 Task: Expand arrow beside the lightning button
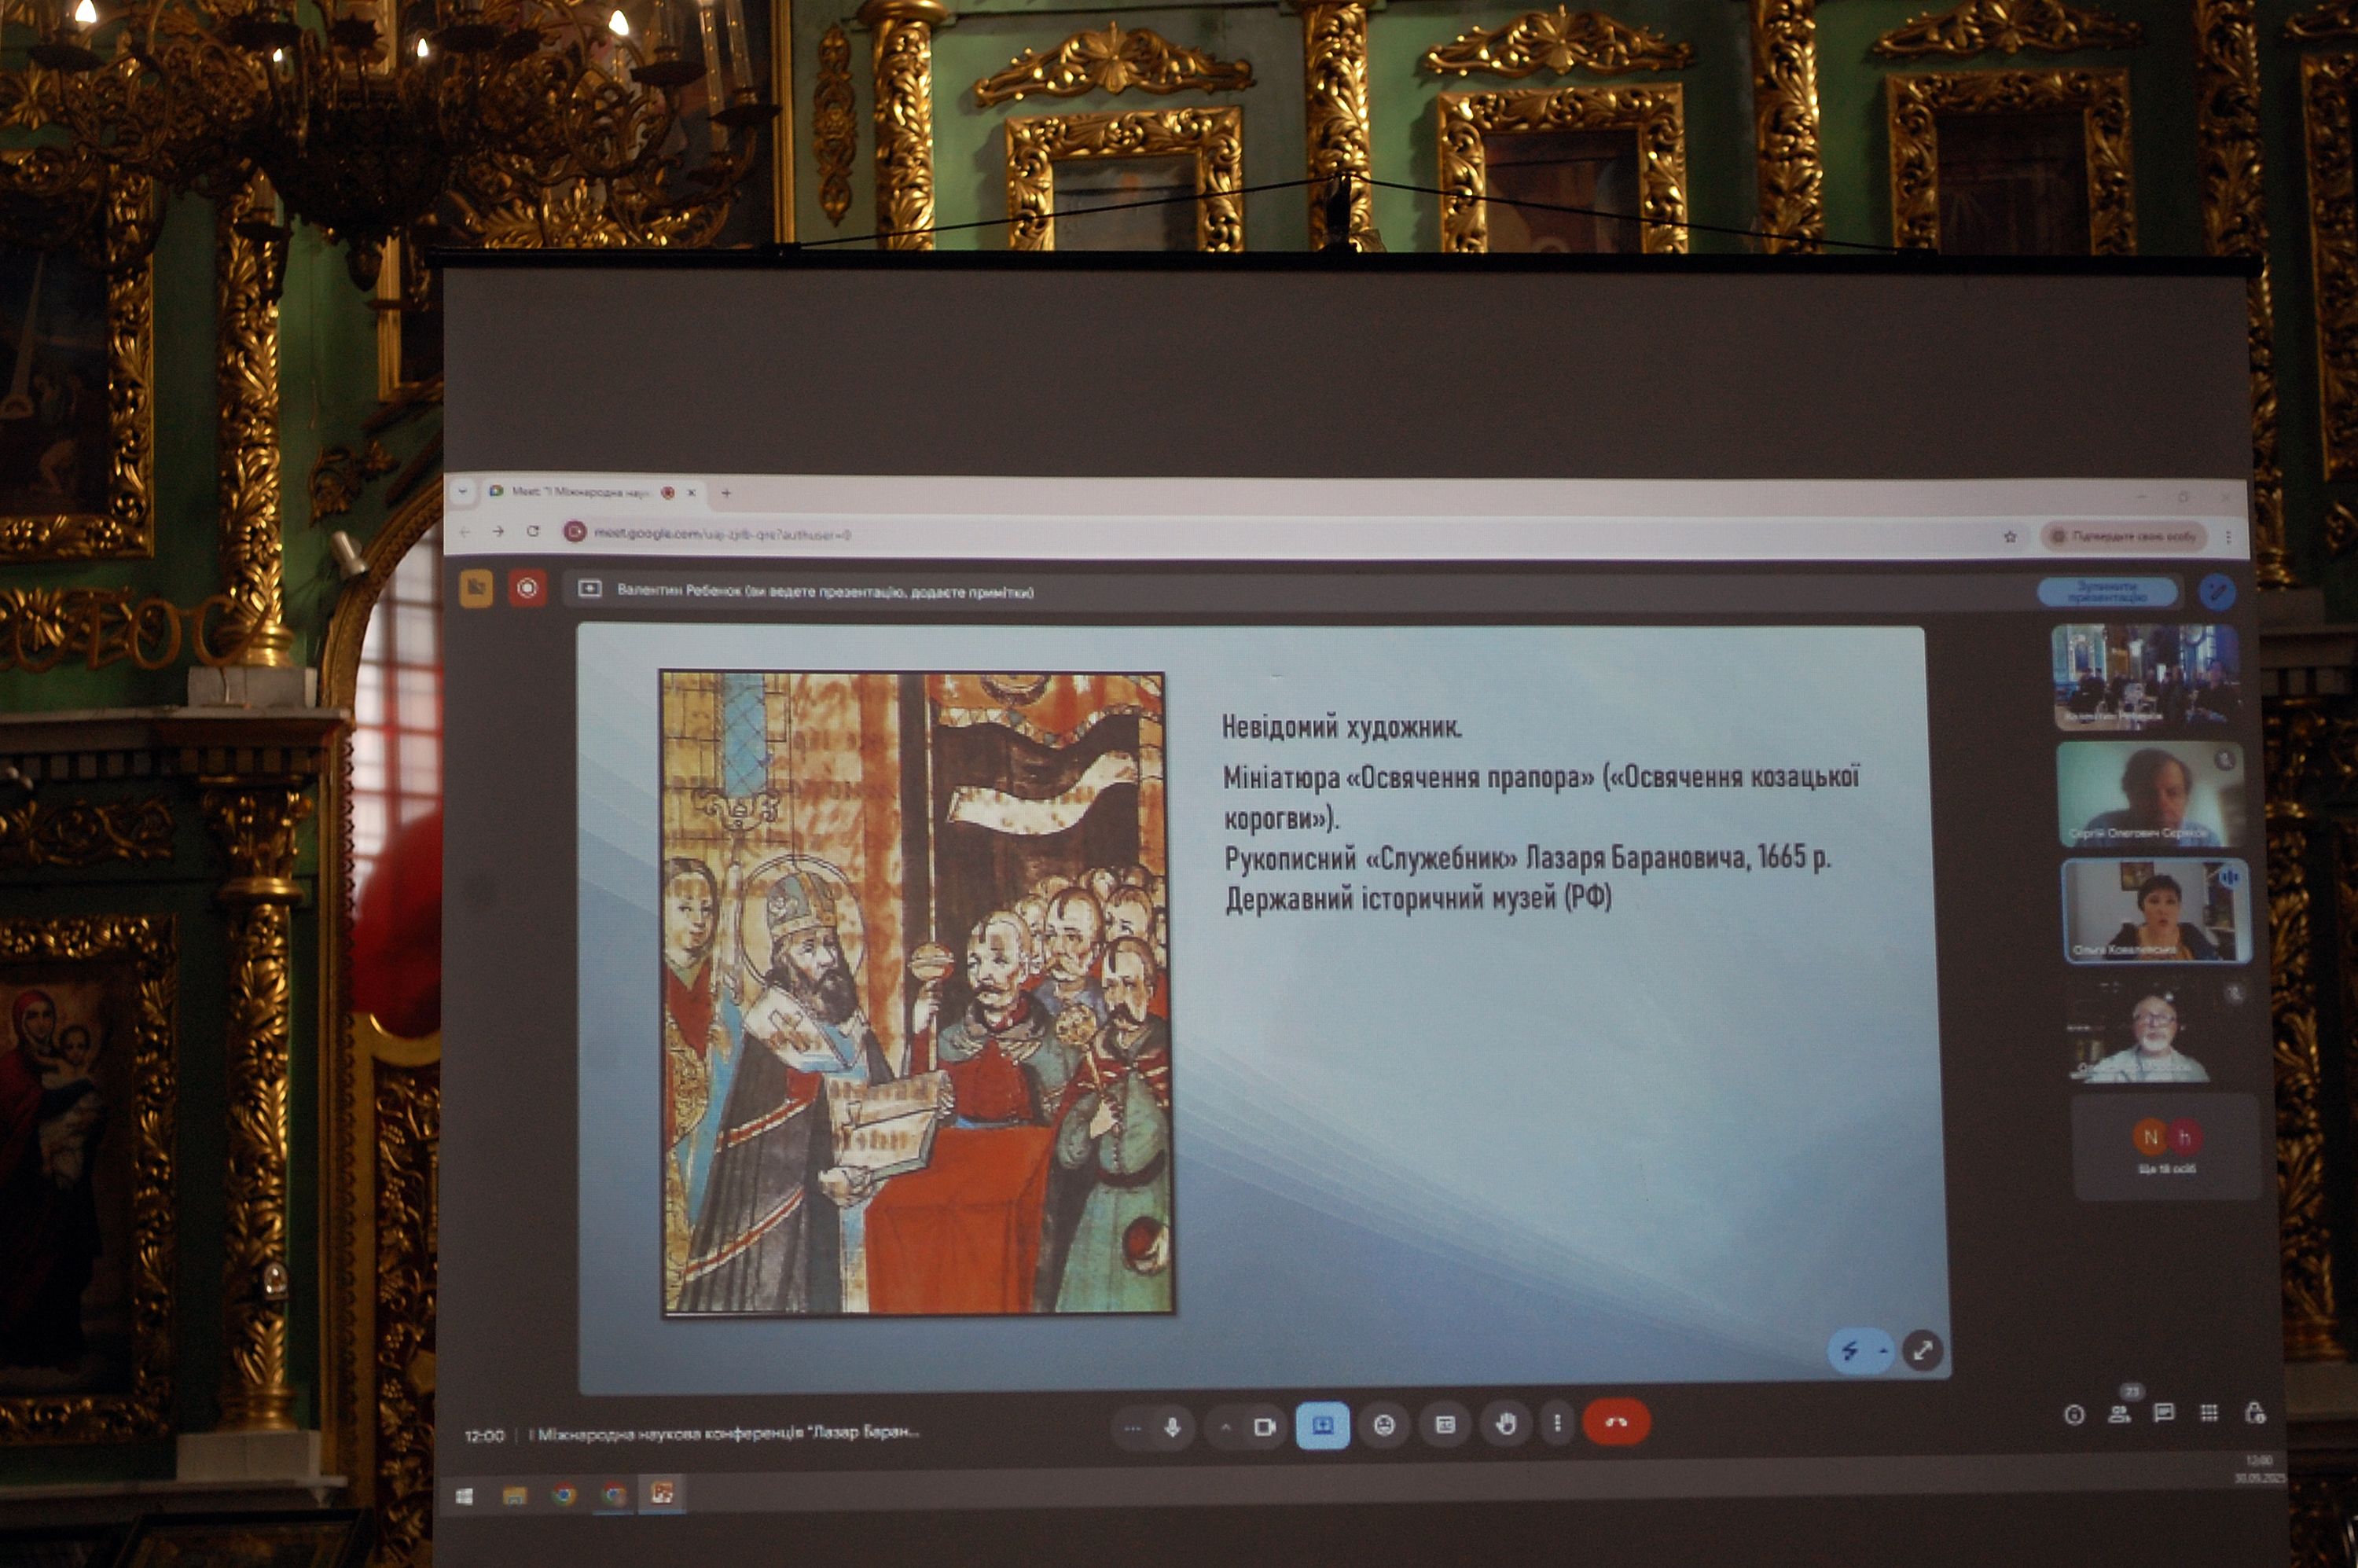click(x=1884, y=1351)
